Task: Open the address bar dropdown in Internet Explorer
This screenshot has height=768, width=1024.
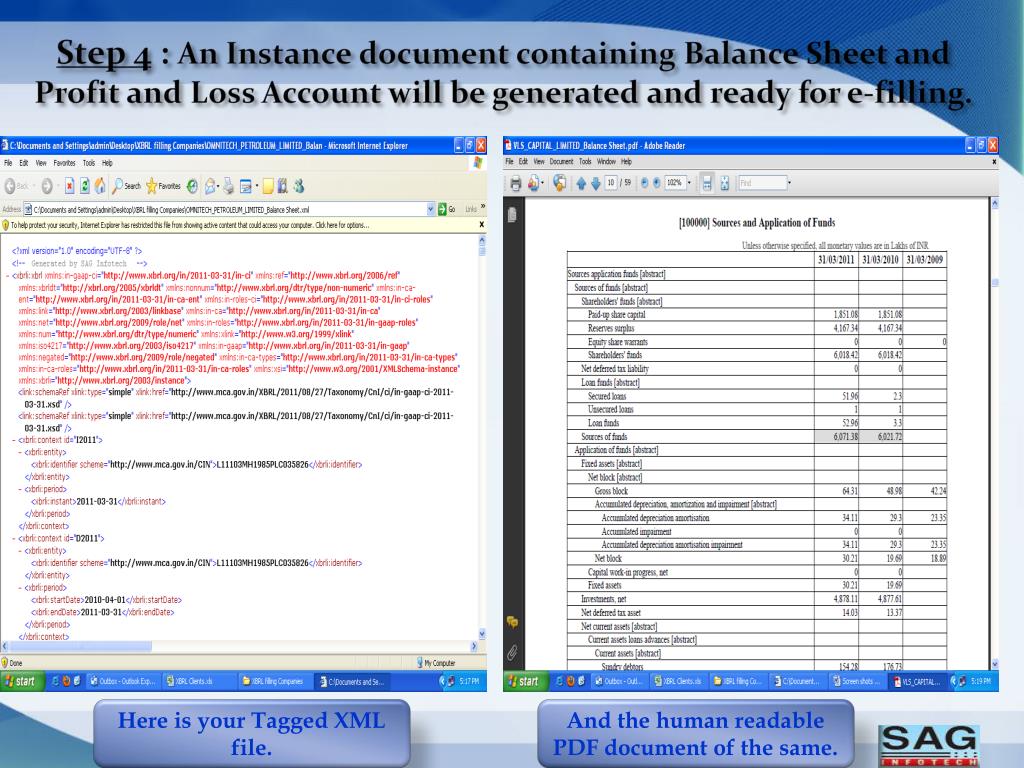Action: point(430,209)
